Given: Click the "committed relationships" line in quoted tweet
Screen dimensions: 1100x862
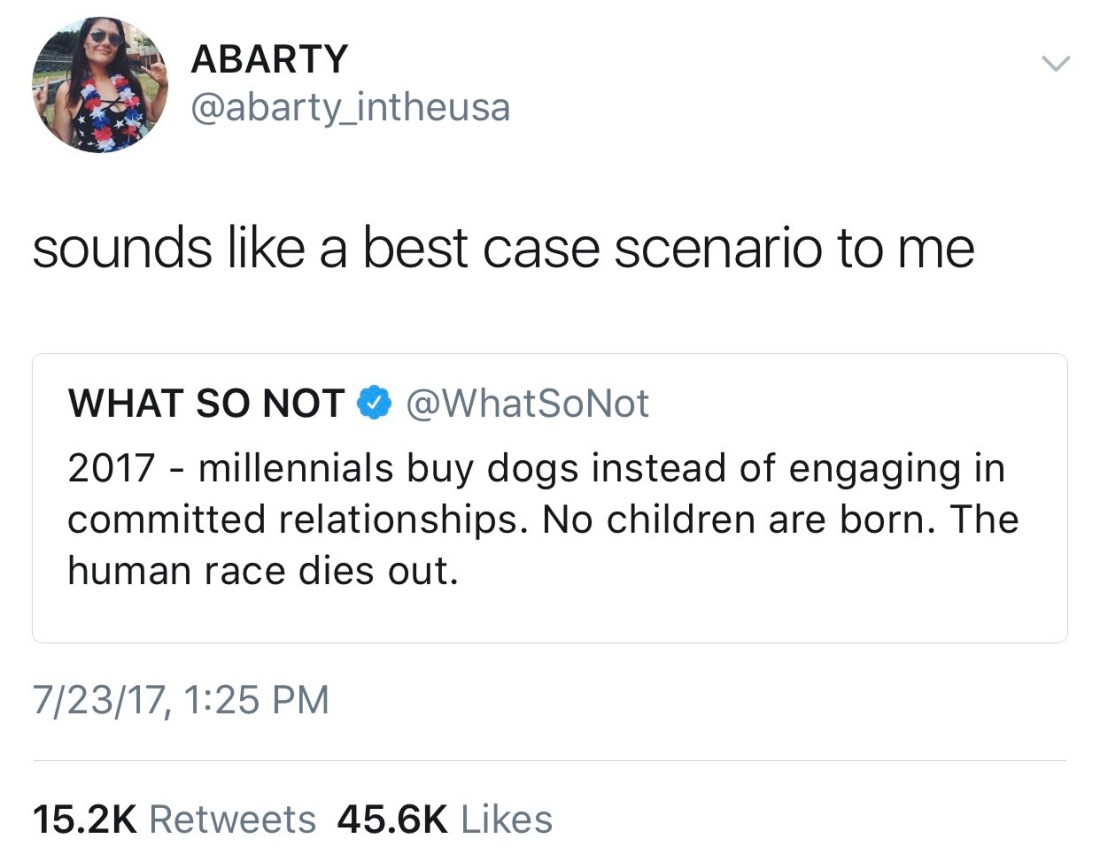Looking at the screenshot, I should pyautogui.click(x=300, y=520).
